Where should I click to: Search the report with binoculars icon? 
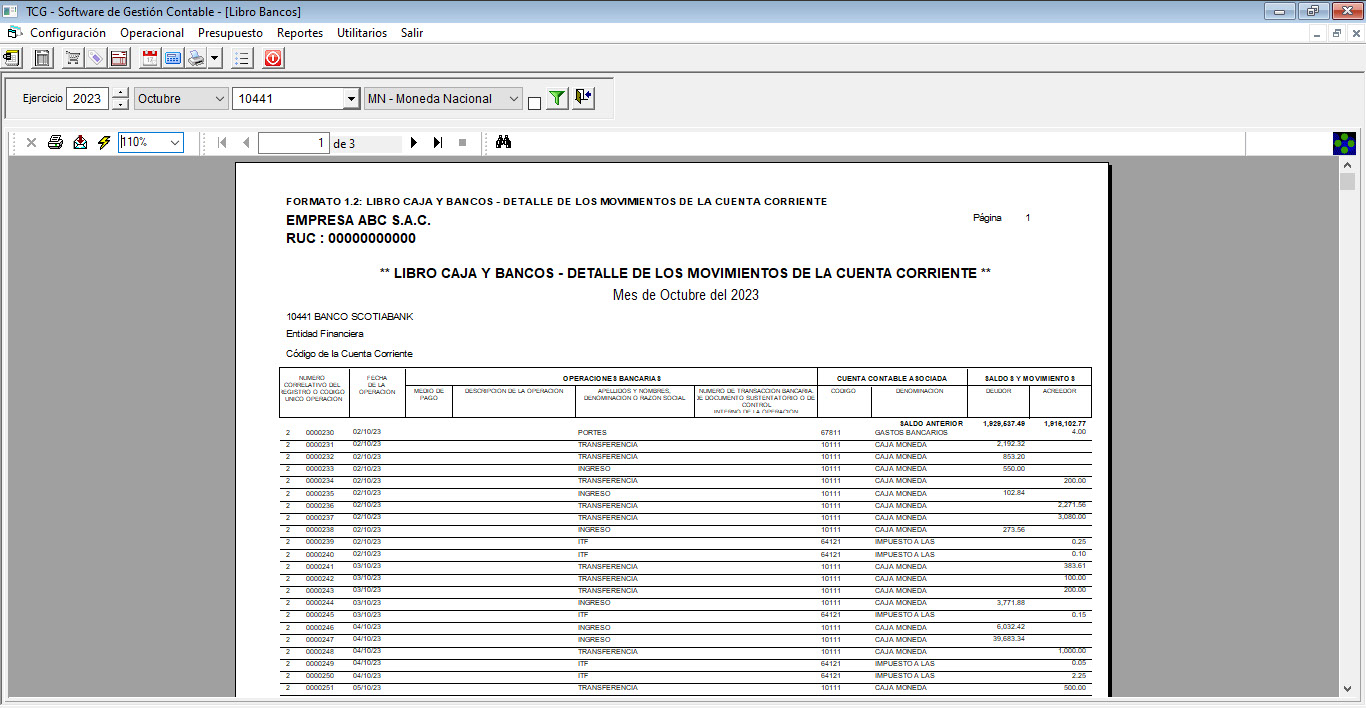pos(504,143)
